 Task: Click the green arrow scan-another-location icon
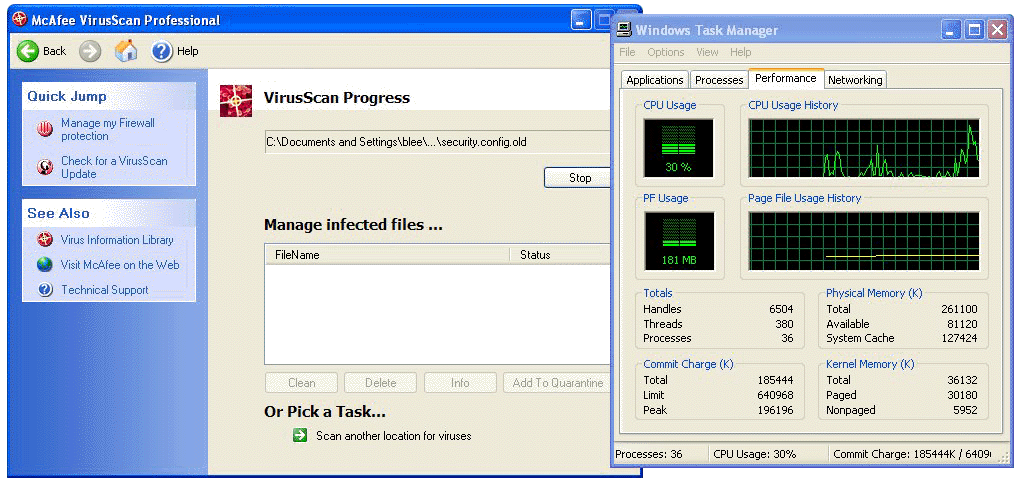pyautogui.click(x=300, y=435)
